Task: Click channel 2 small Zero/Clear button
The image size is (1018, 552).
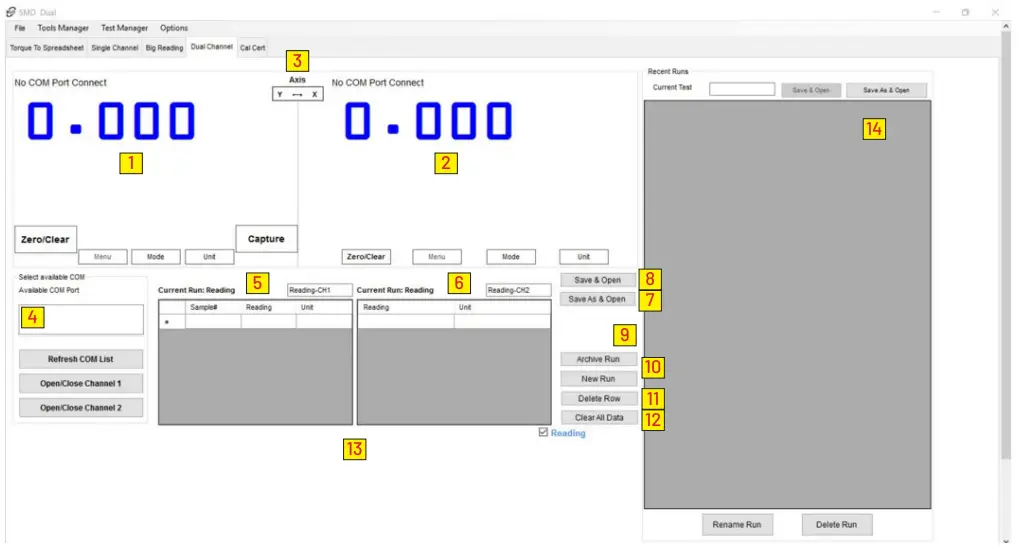Action: (x=366, y=257)
